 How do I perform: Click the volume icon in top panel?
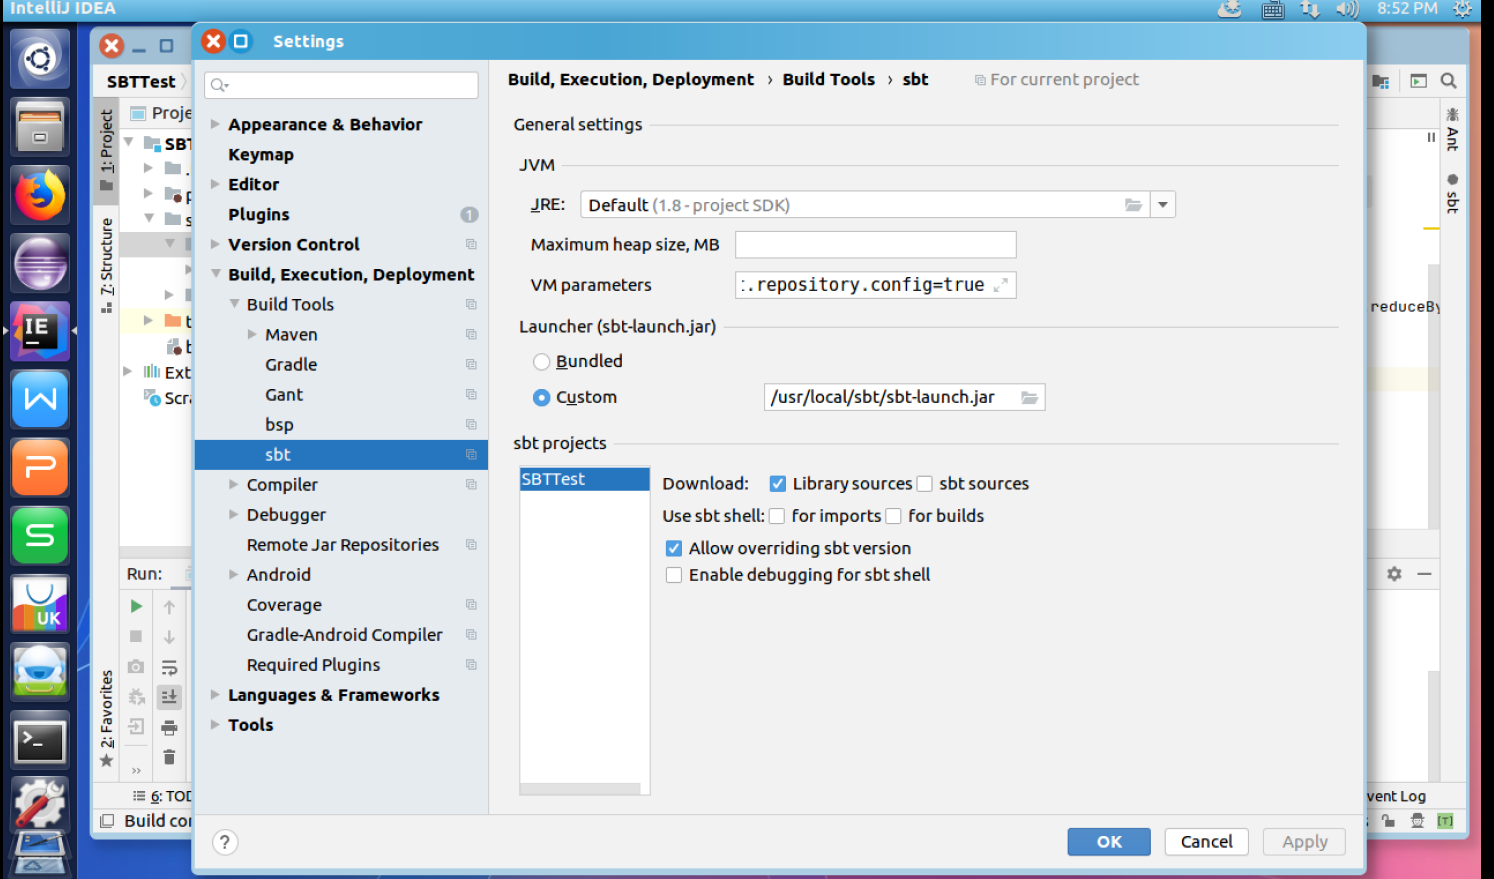point(1347,9)
